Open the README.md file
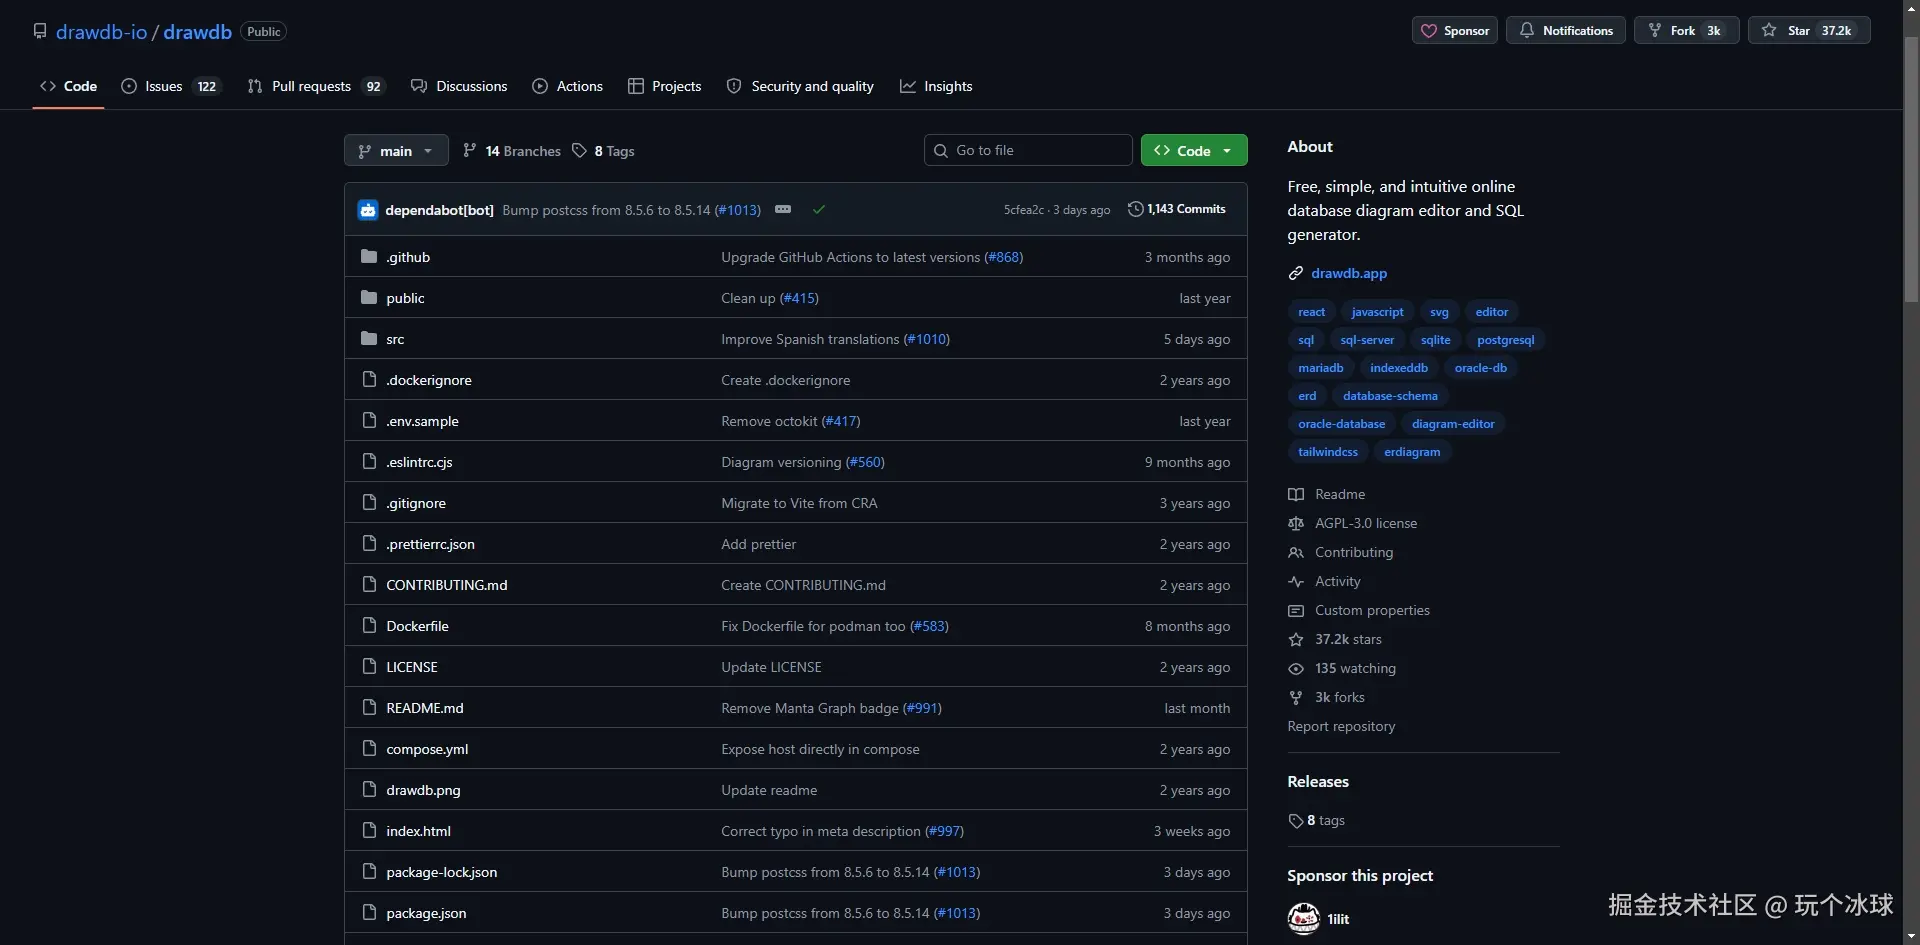Screen dimensions: 1920x945 [425, 708]
